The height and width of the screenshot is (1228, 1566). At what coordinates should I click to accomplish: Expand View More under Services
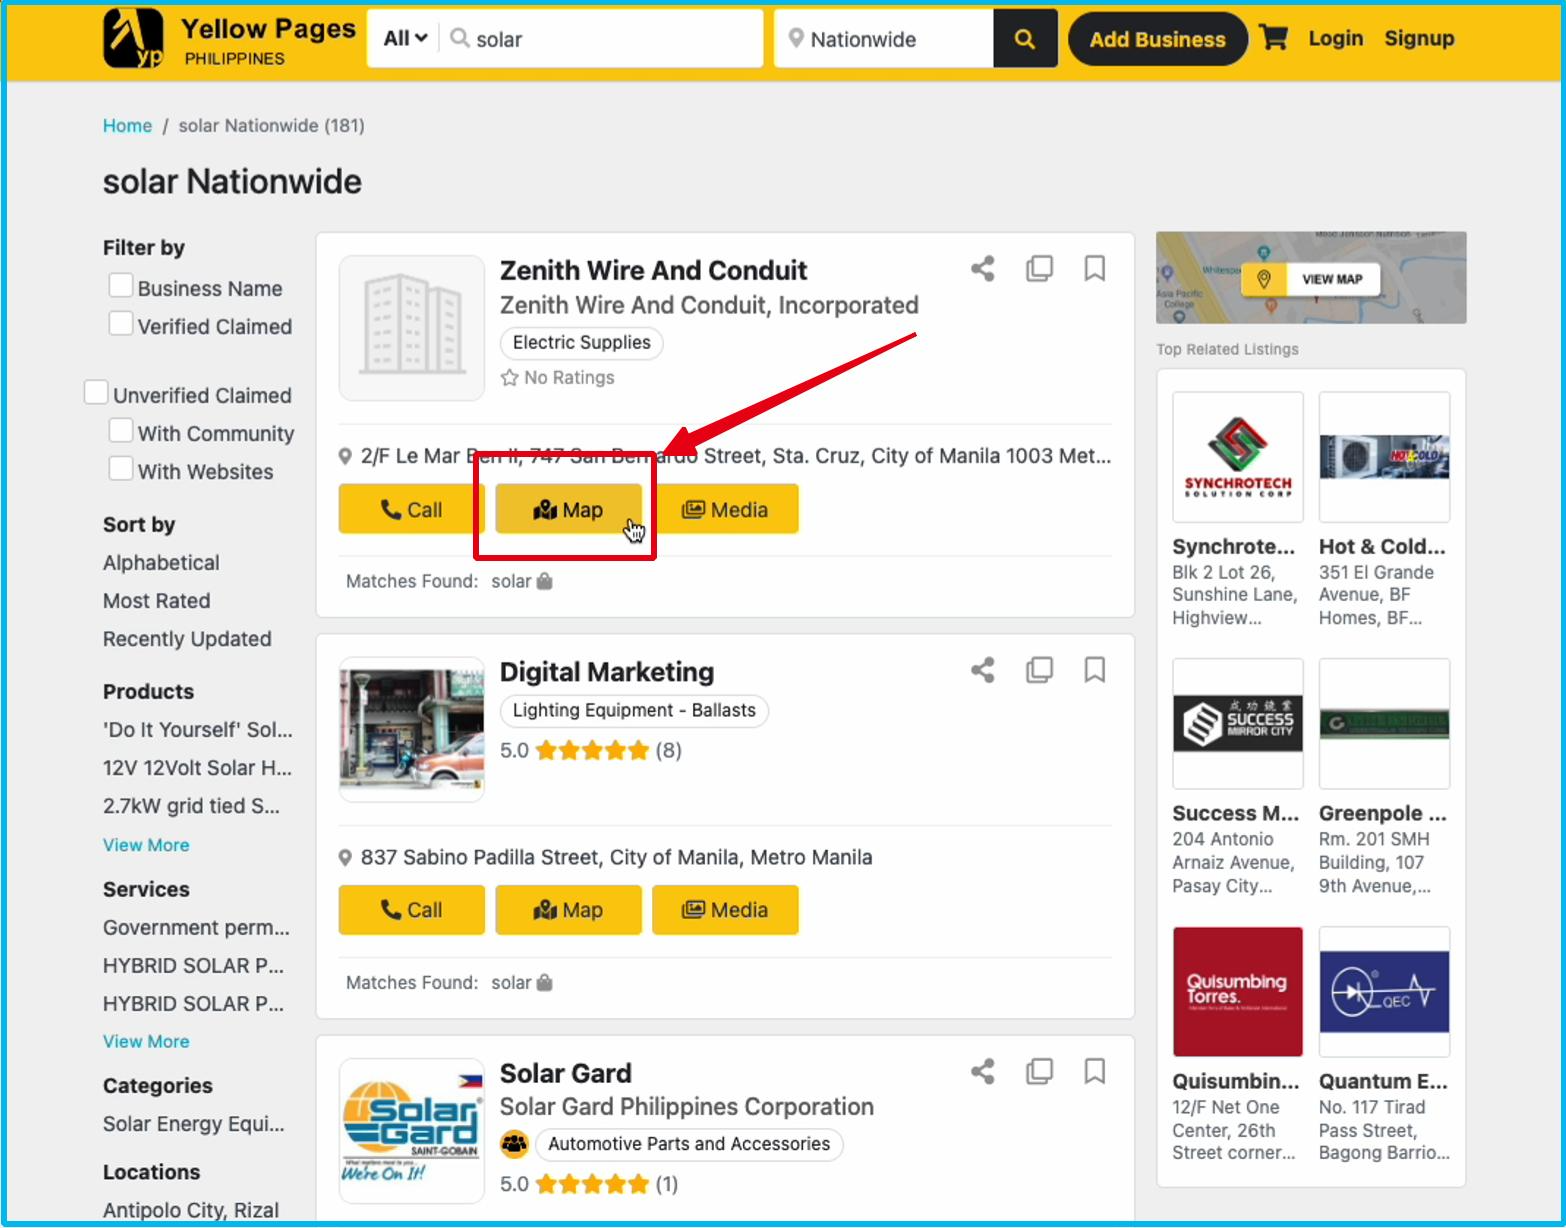pos(146,1041)
